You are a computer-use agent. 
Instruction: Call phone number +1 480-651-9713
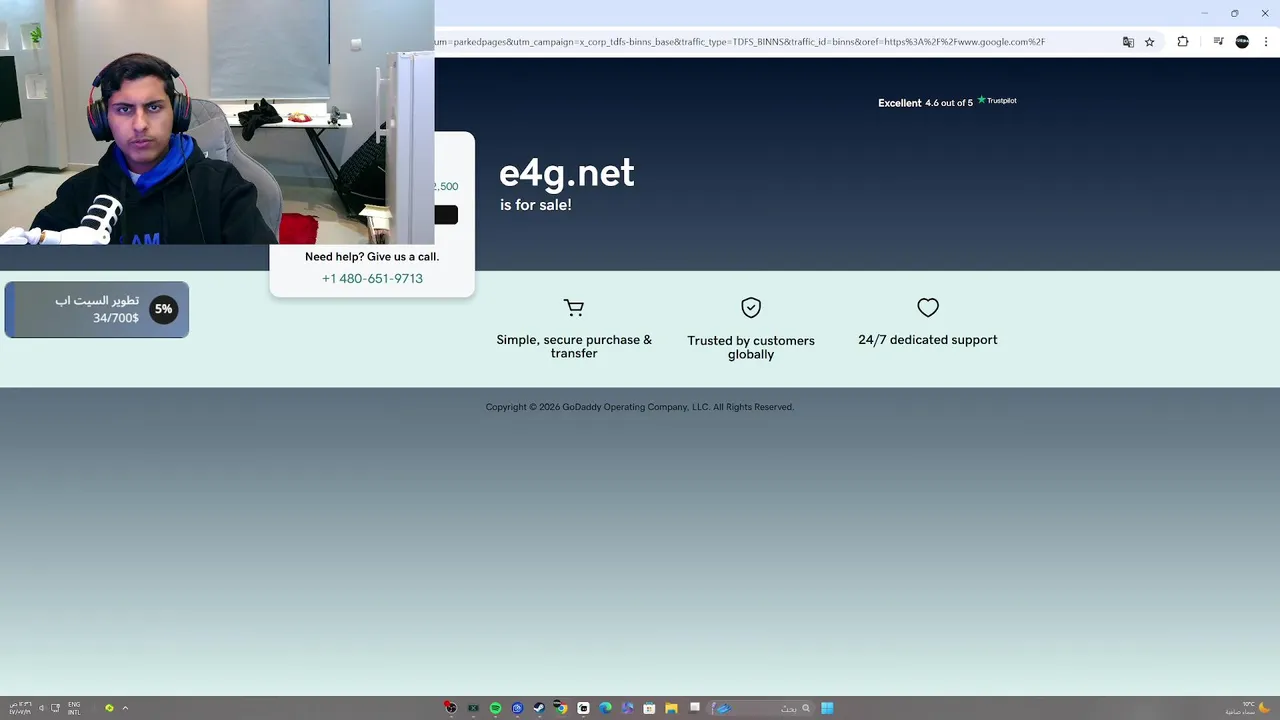coord(372,278)
